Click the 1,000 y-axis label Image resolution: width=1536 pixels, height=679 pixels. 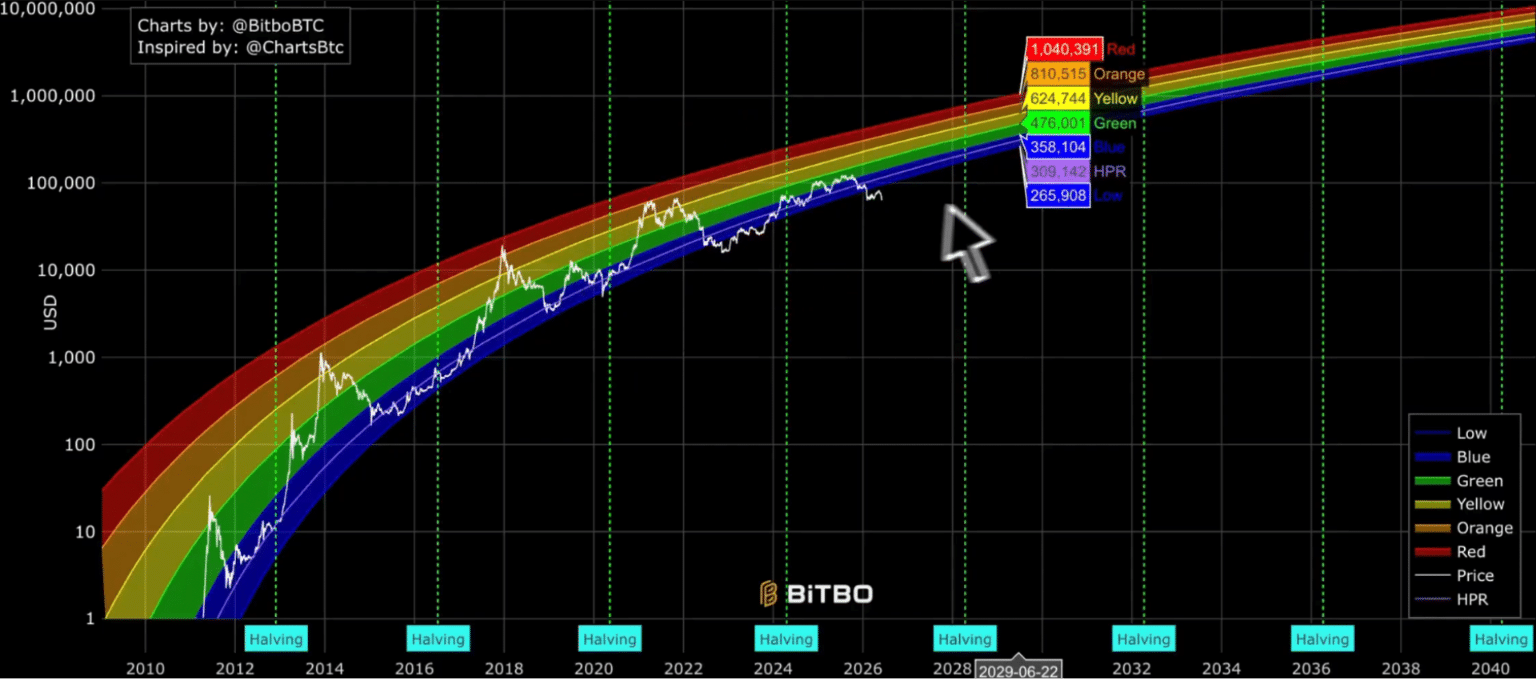coord(70,357)
